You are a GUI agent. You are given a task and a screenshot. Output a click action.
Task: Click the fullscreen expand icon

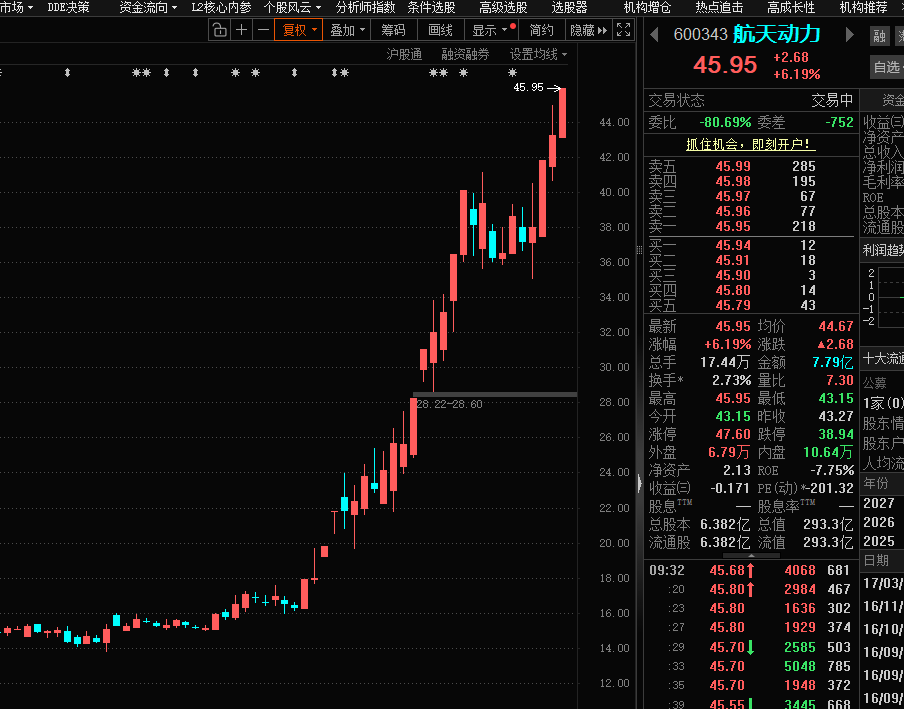click(623, 30)
